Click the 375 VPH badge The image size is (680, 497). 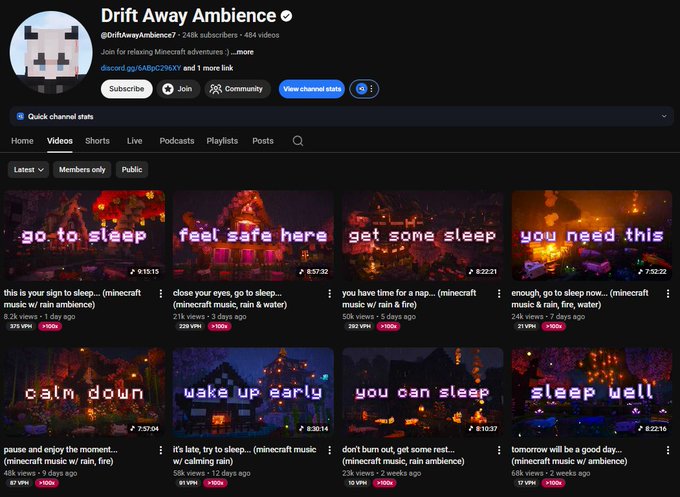click(21, 326)
